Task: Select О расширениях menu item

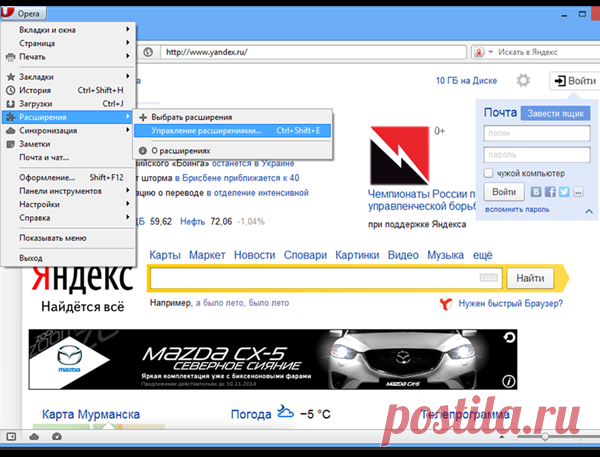Action: [232, 151]
